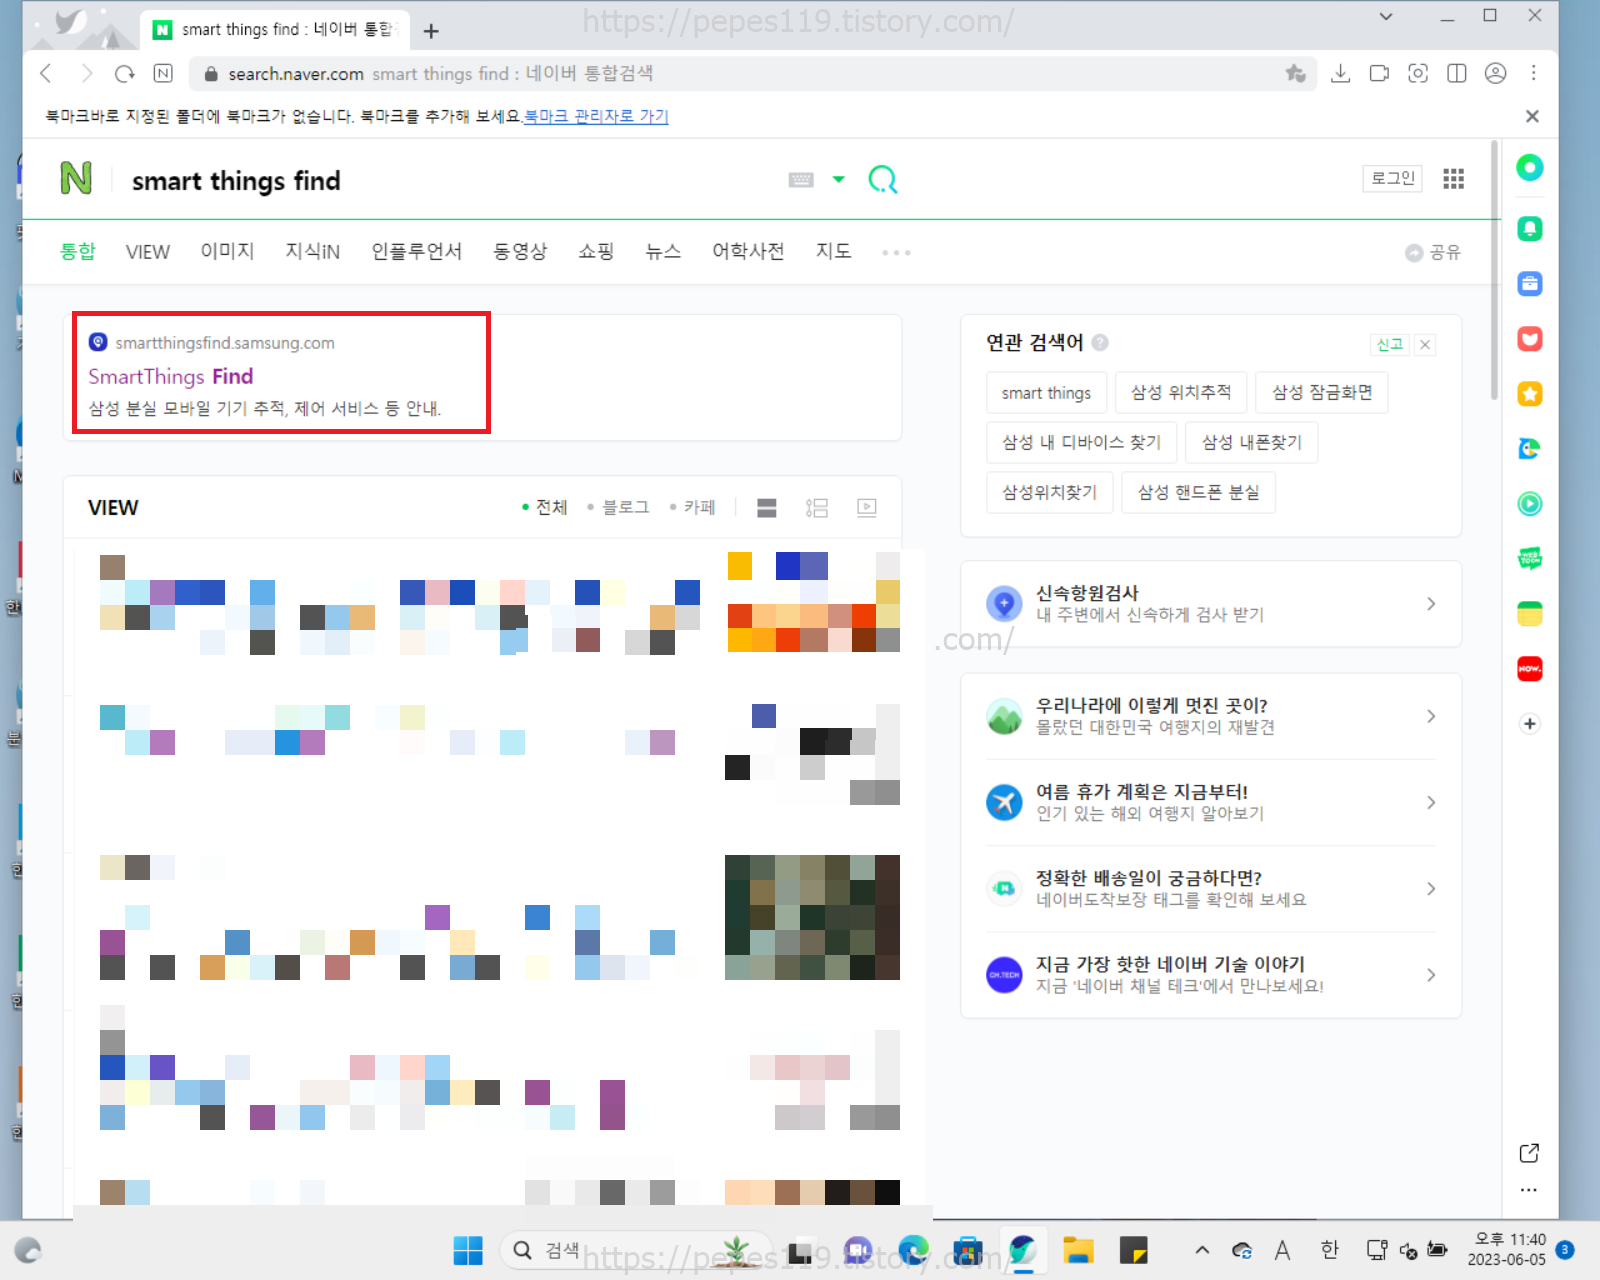Click related search 'smart things'
1600x1280 pixels.
click(x=1046, y=393)
